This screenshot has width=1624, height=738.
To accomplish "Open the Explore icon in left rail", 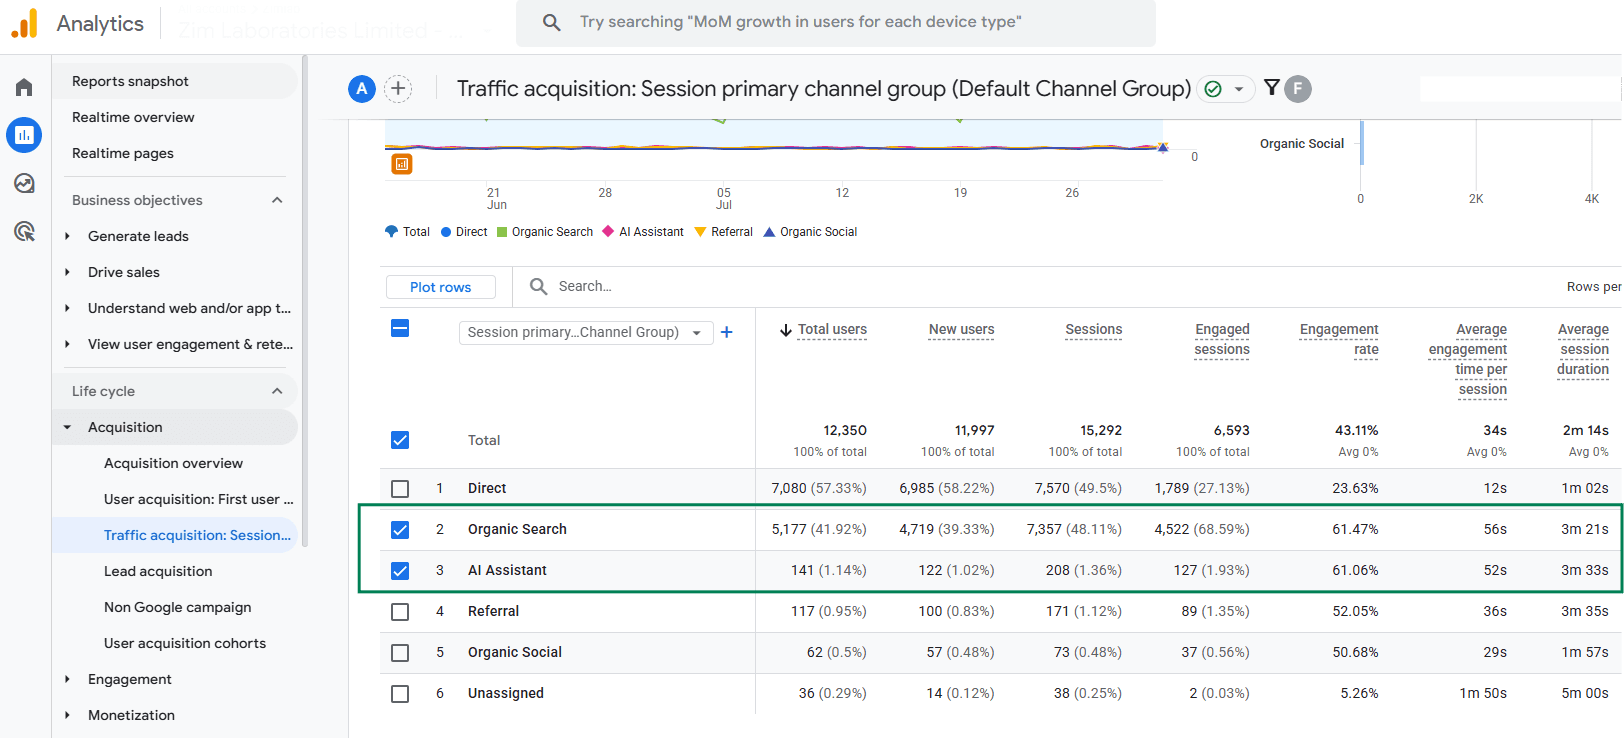I will [x=24, y=183].
